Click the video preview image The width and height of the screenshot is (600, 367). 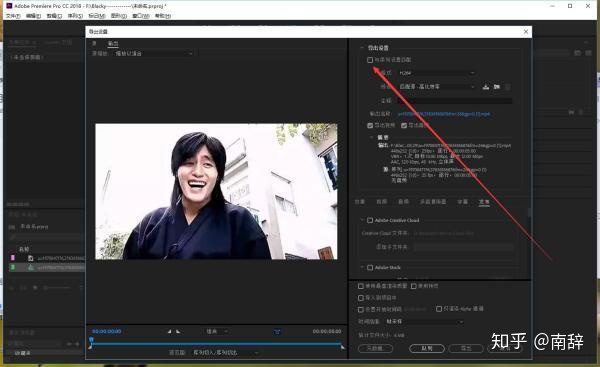(x=216, y=191)
